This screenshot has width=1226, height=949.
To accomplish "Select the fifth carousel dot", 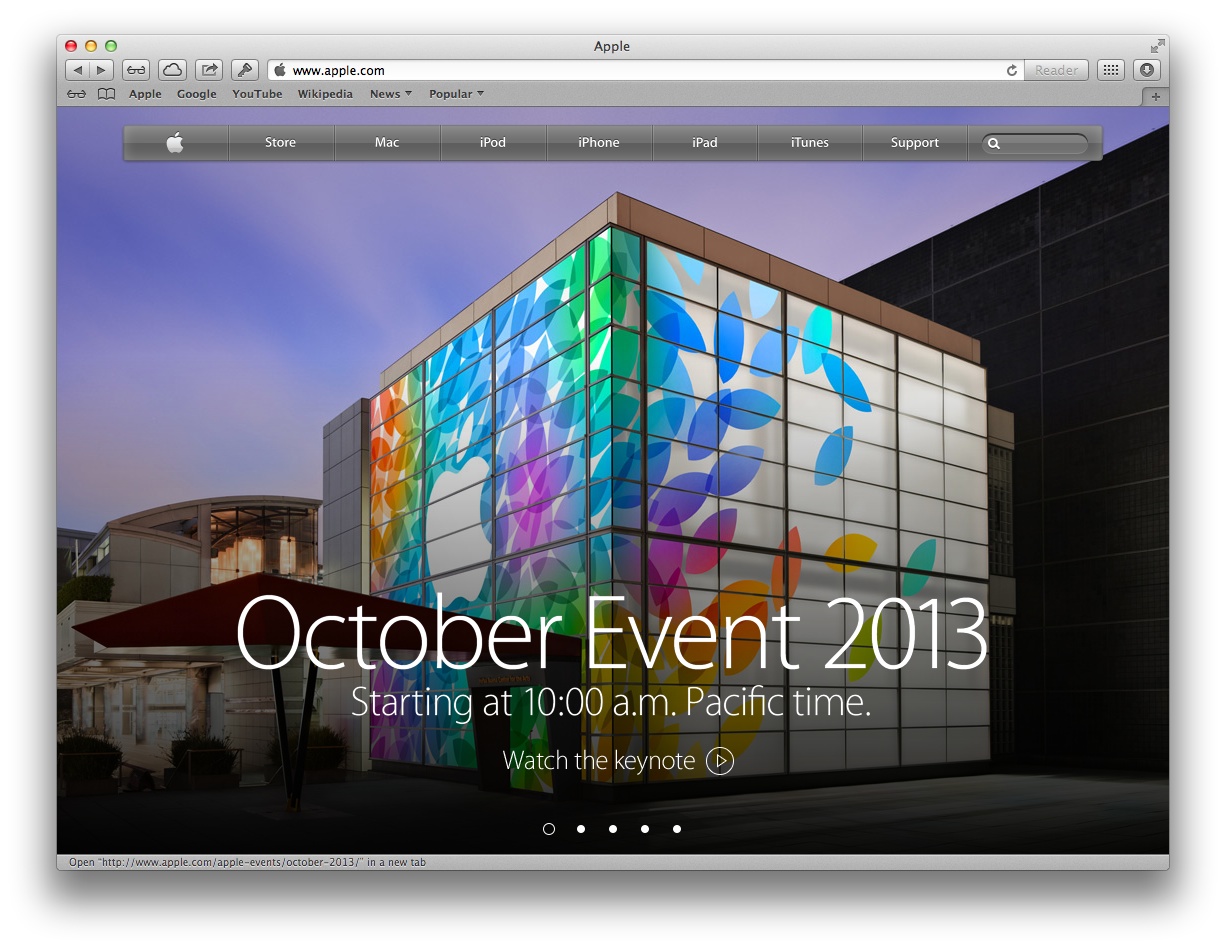I will click(x=677, y=829).
